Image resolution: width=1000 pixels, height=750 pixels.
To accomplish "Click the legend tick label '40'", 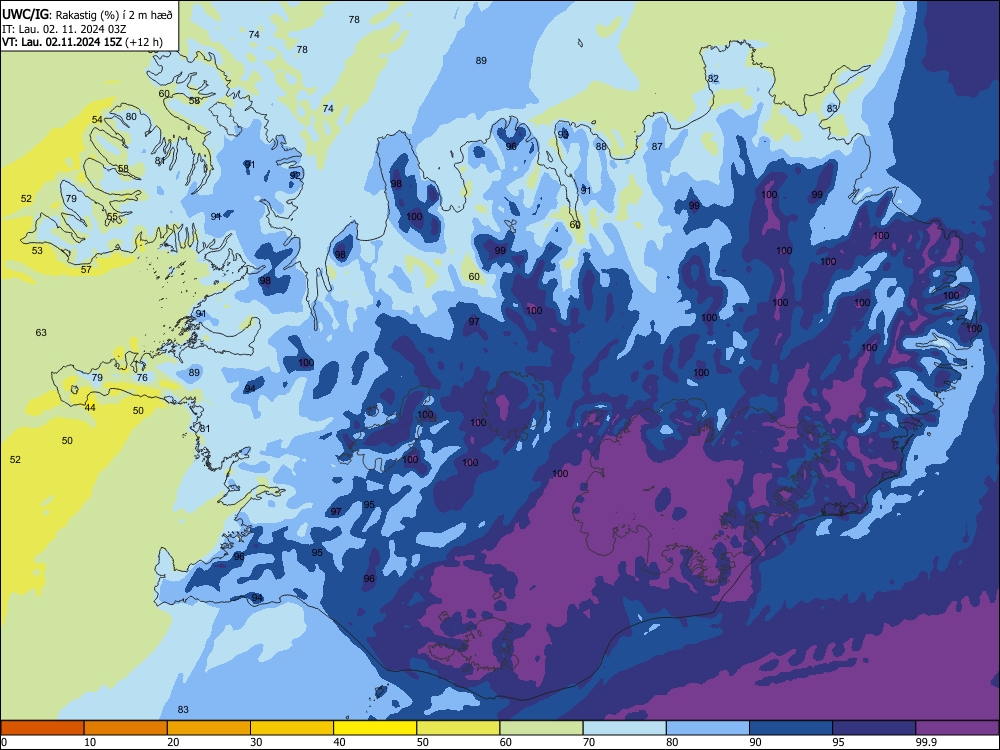I will tap(339, 742).
